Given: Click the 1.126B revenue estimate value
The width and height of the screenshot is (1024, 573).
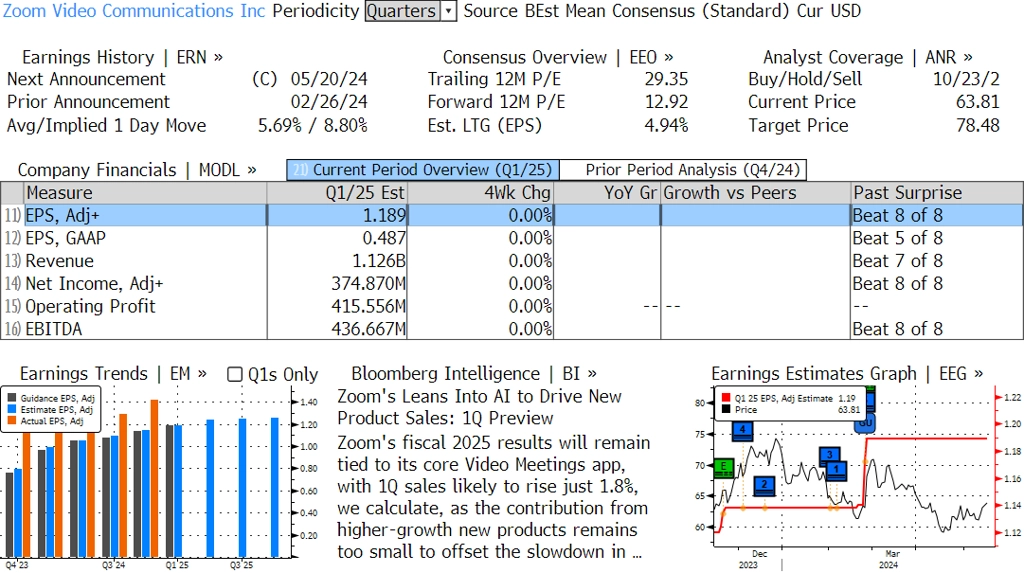Looking at the screenshot, I should click(x=379, y=261).
